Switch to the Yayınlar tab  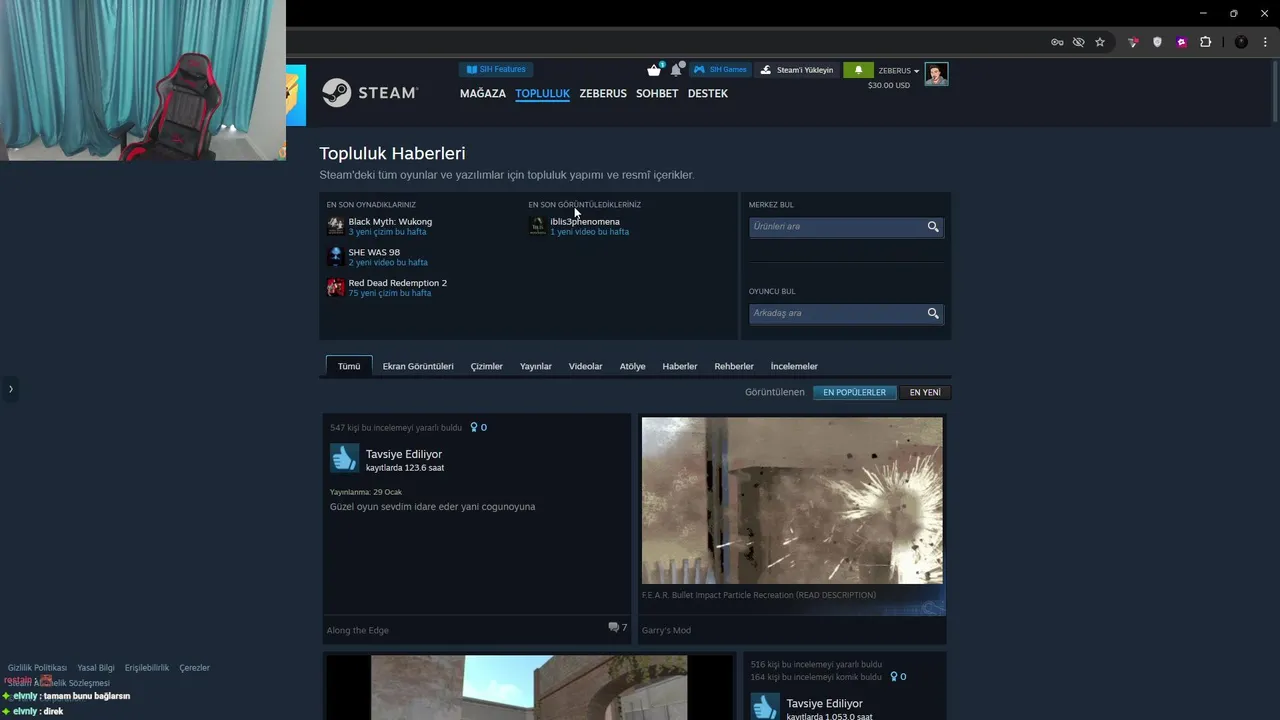[x=536, y=367]
